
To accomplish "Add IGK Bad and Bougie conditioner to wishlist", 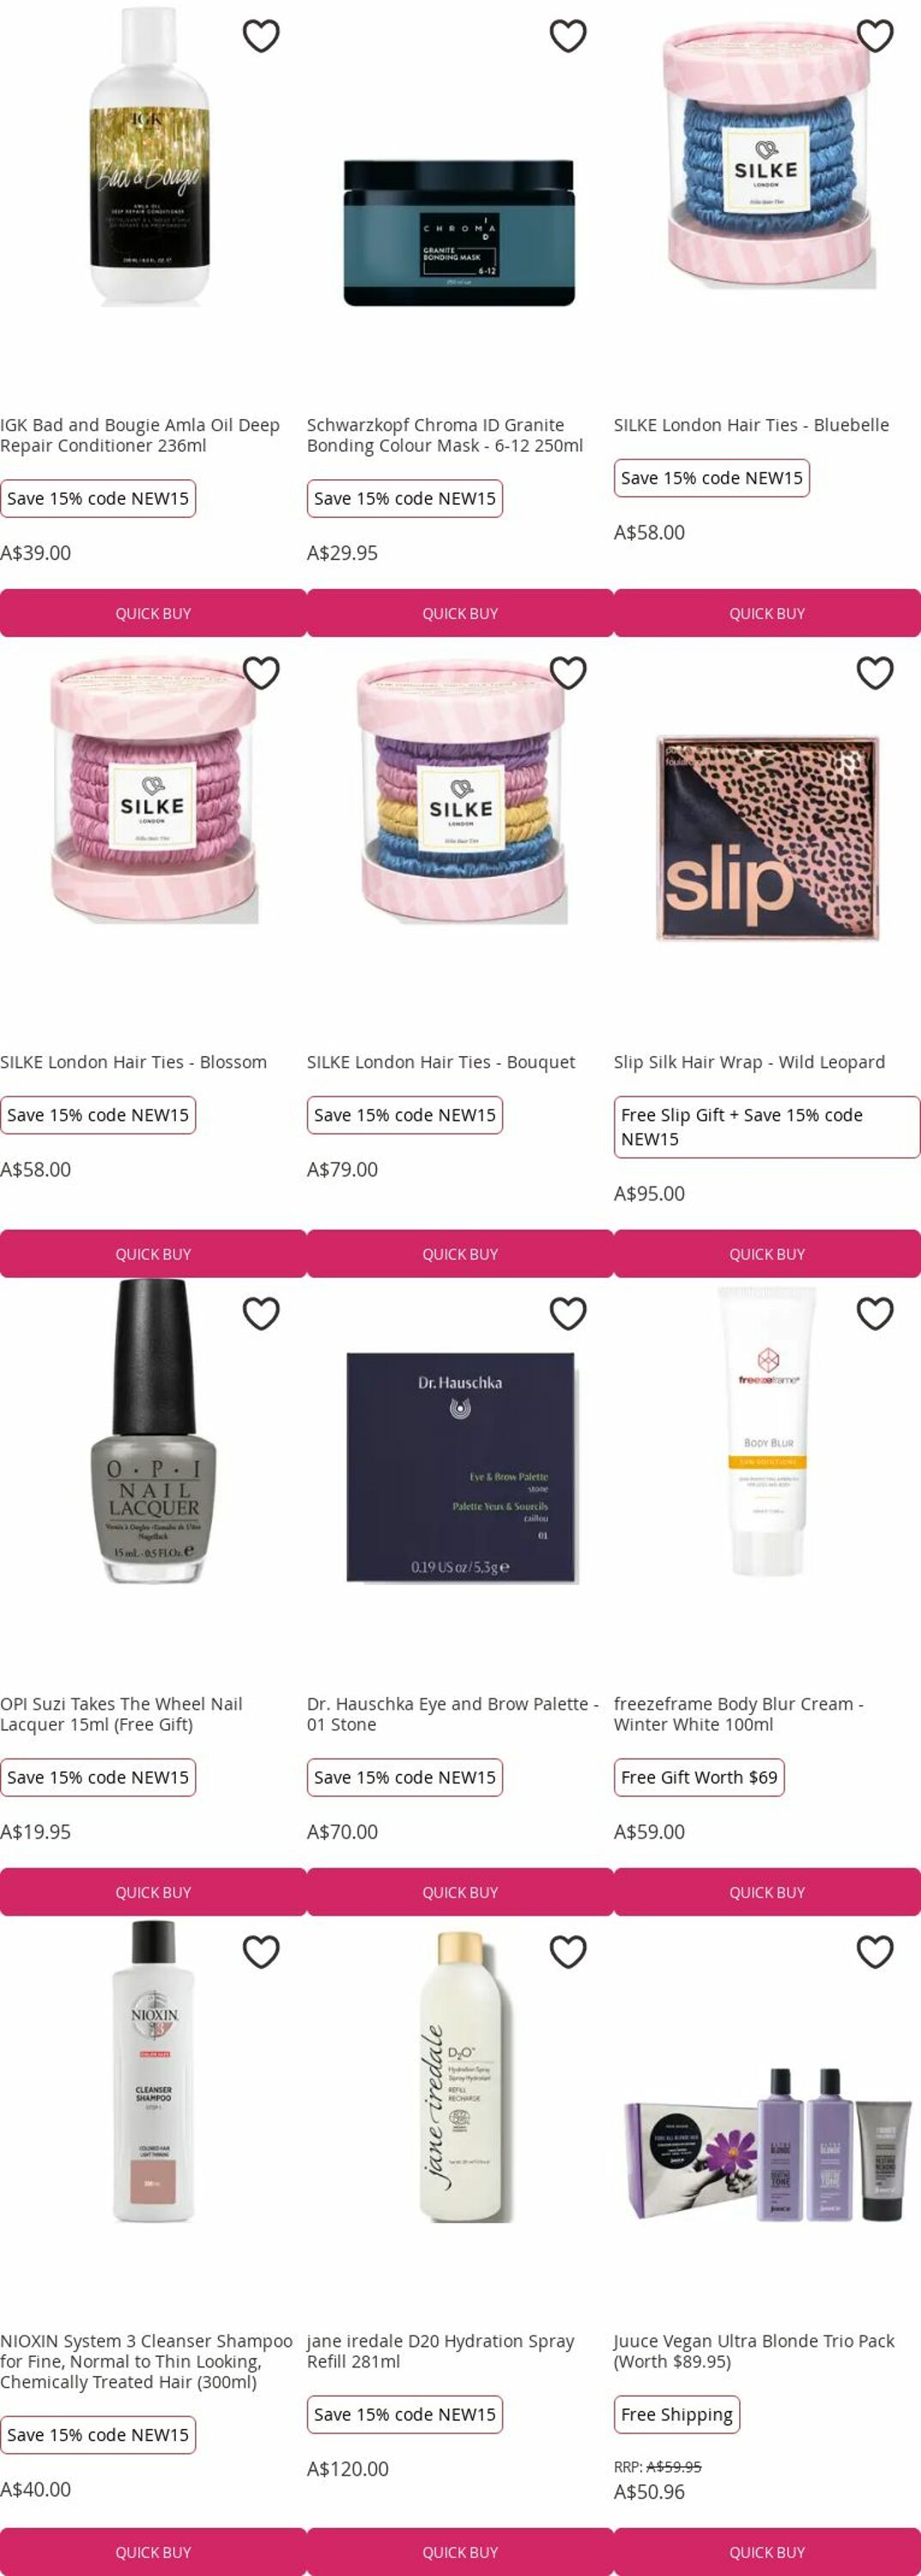I will (x=261, y=36).
